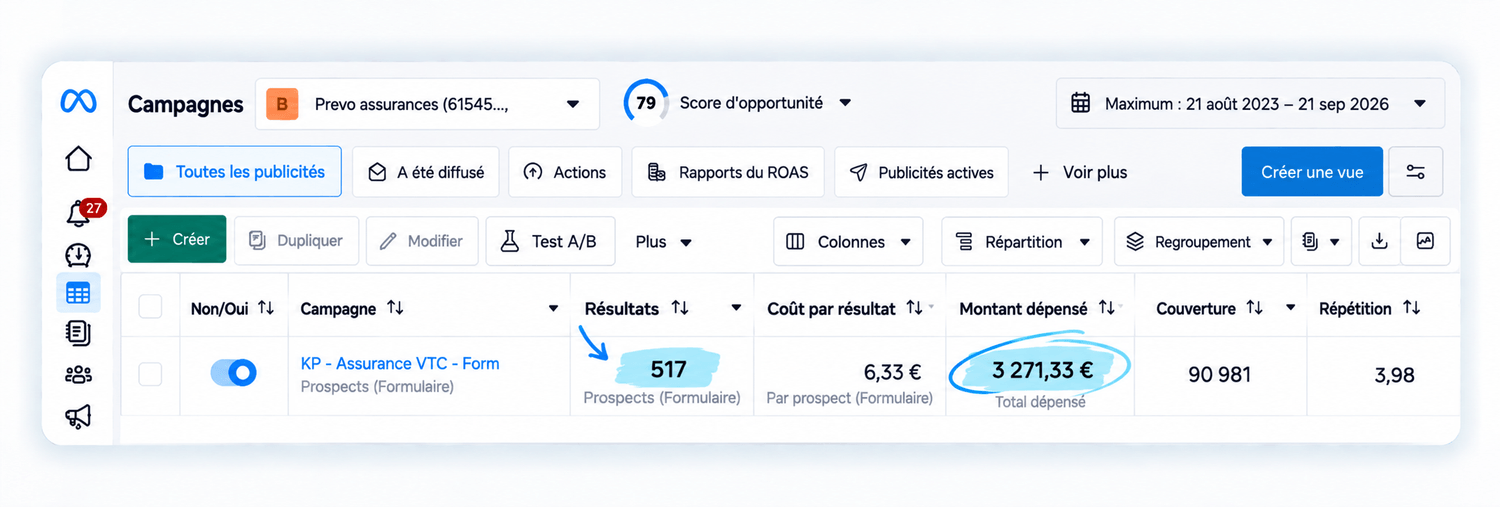
Task: Click the 3 271,33 € amount spent
Action: pos(1042,371)
